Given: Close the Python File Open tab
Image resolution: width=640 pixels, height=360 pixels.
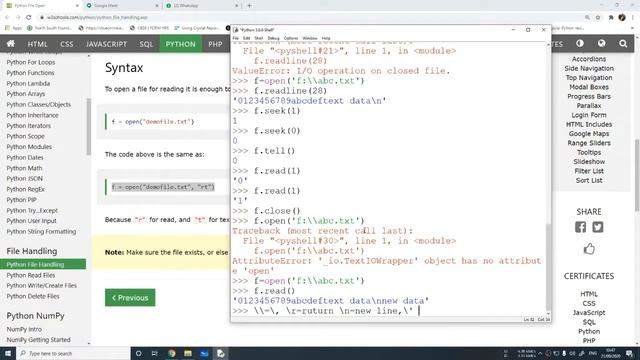Looking at the screenshot, I should (77, 6).
